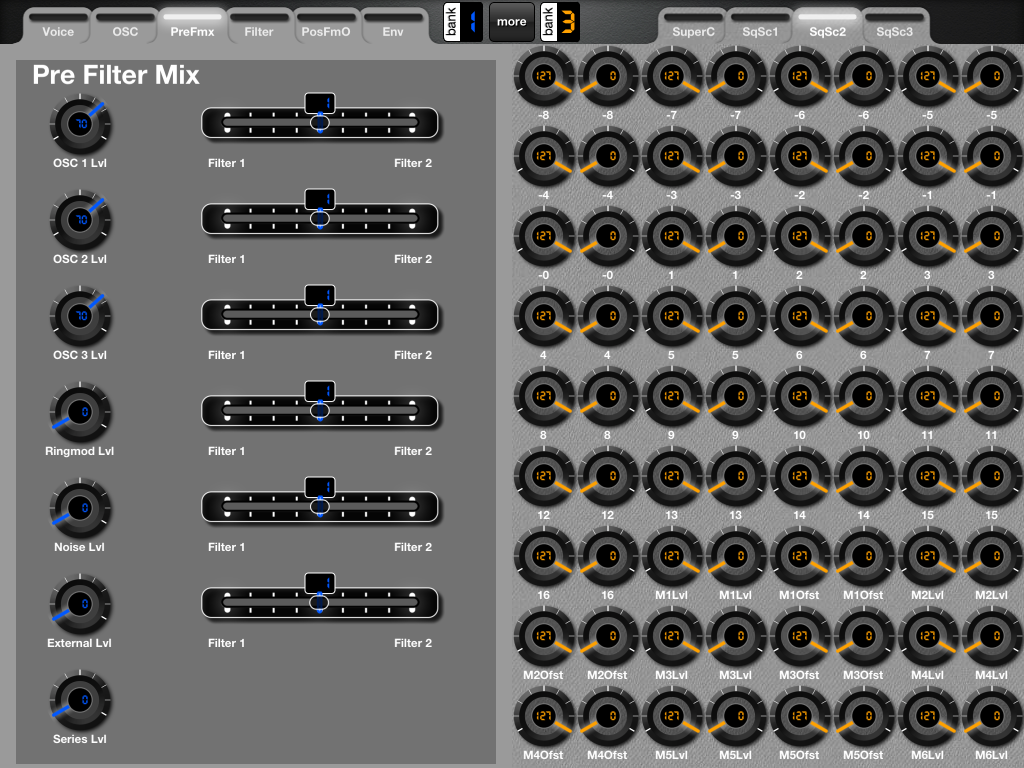Open the PosFmO tab
The width and height of the screenshot is (1024, 768).
325,26
